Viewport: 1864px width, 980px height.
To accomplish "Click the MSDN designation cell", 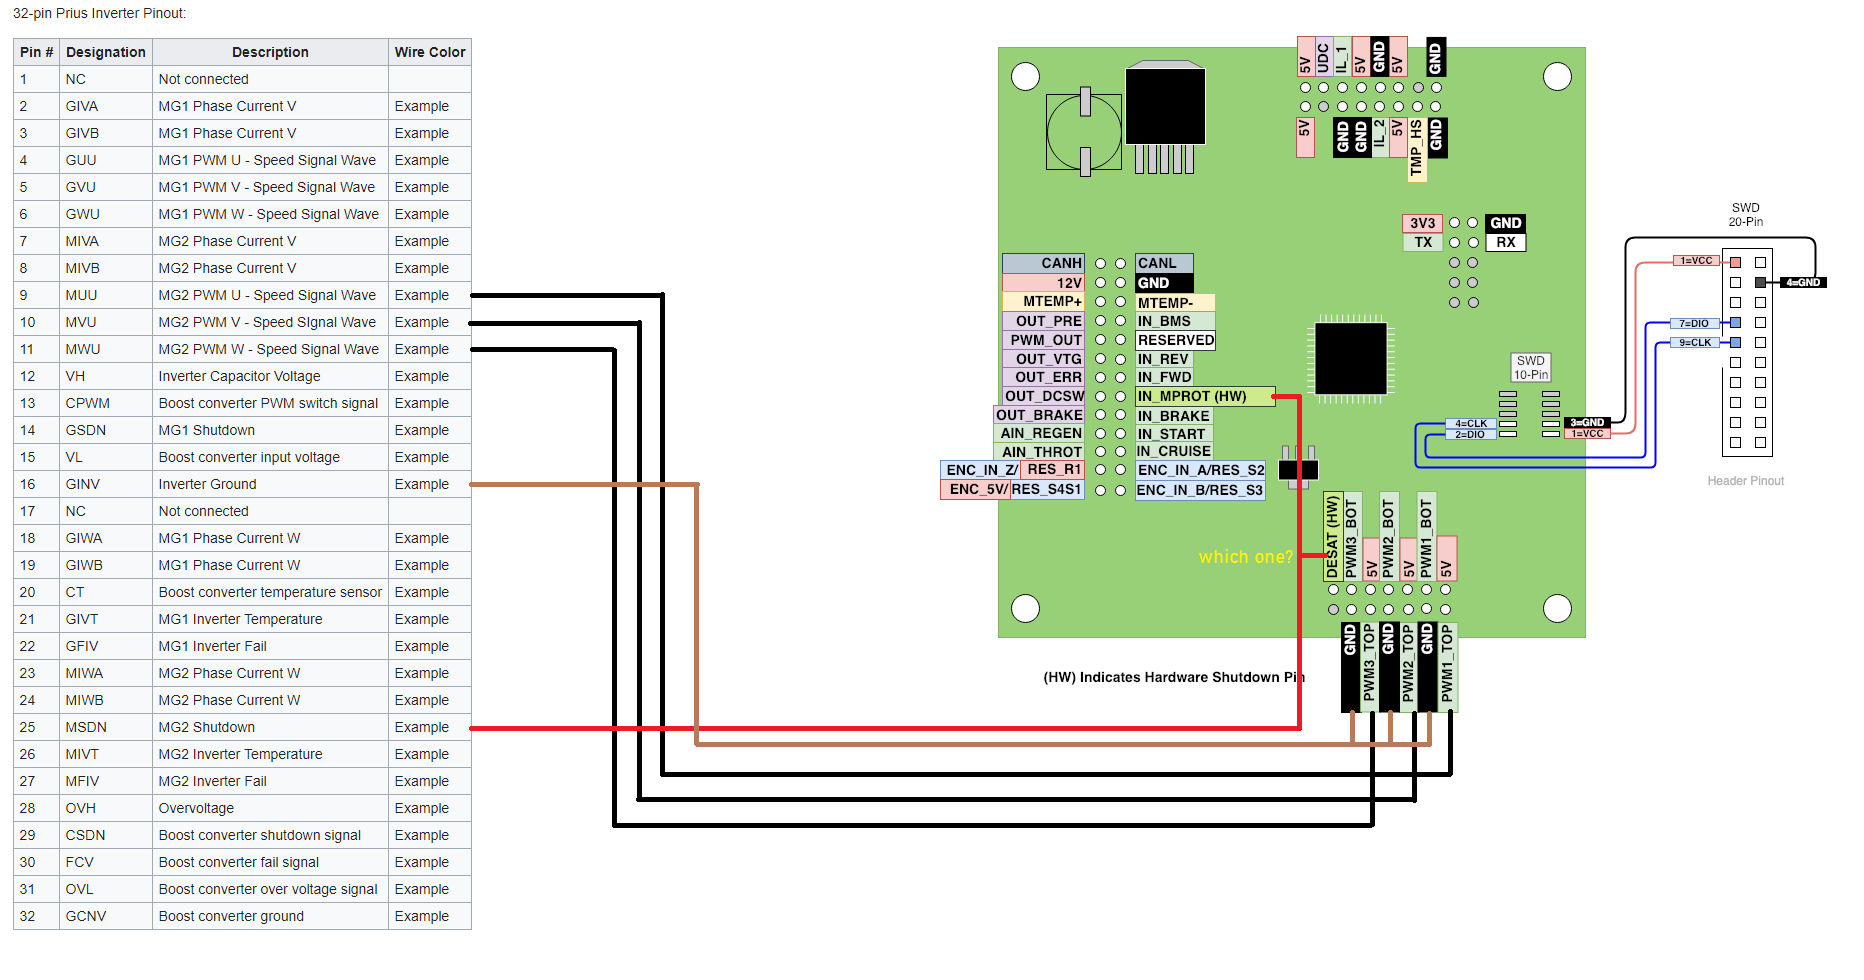I will [x=106, y=727].
